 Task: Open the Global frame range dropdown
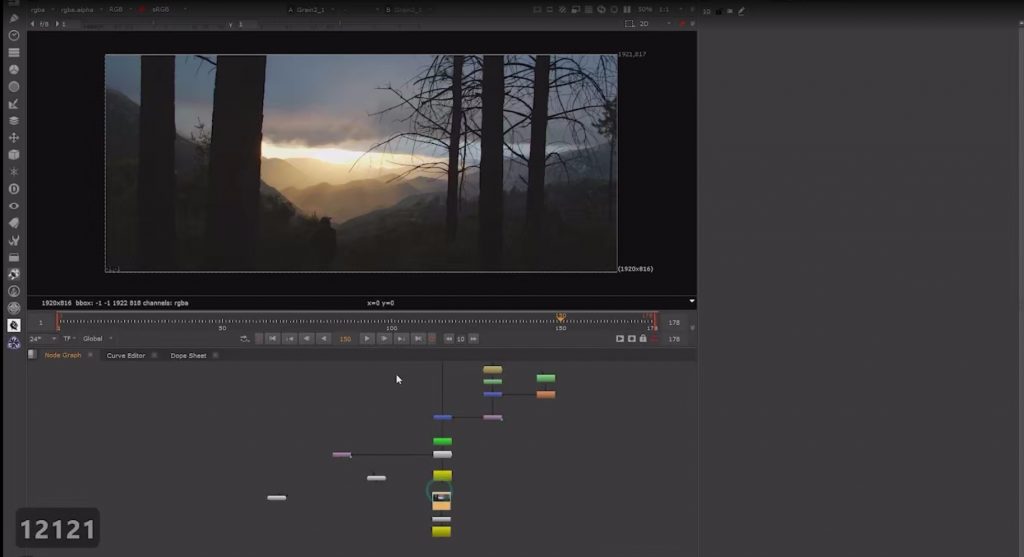point(97,339)
